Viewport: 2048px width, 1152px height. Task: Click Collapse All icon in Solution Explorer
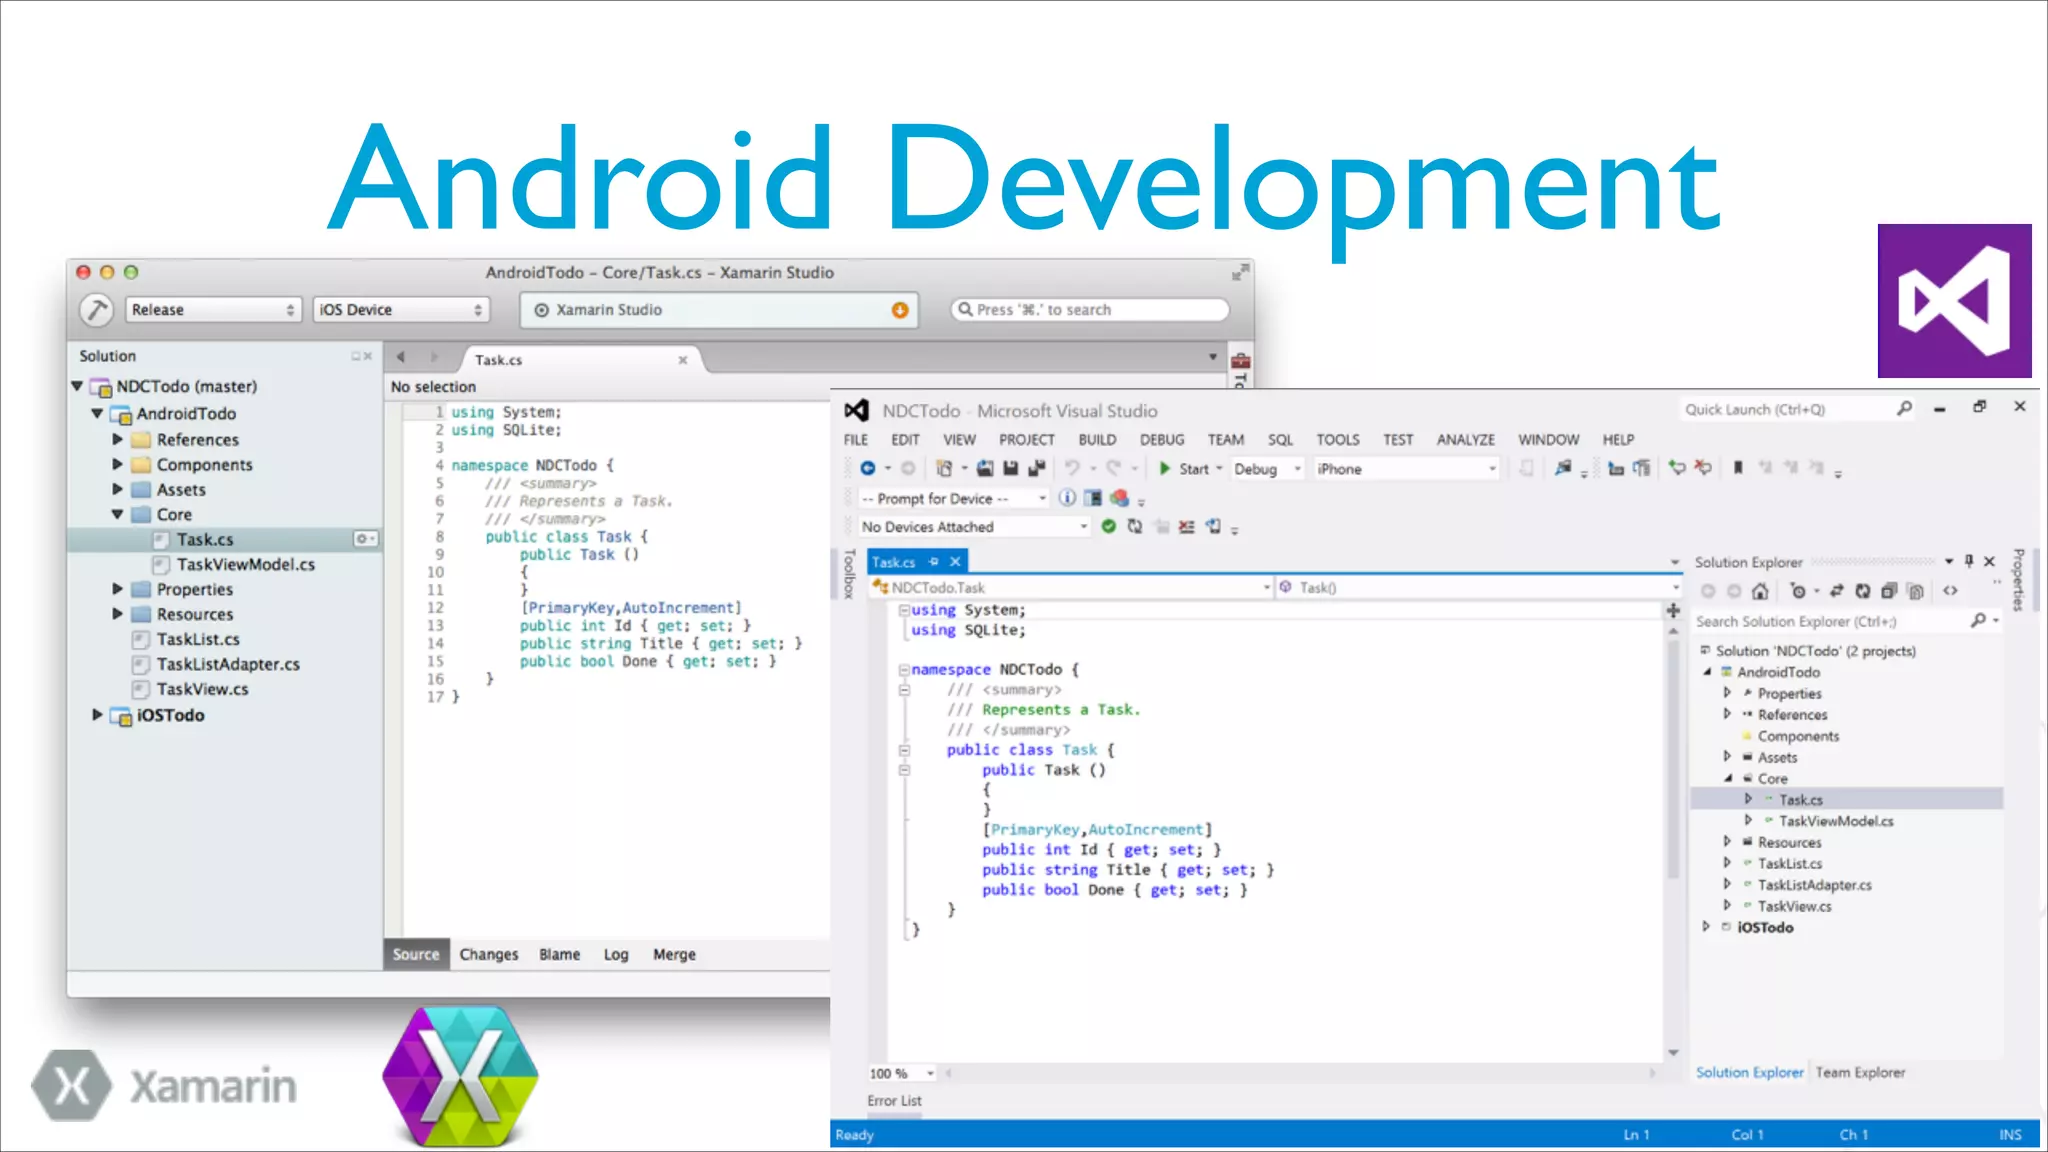(x=1889, y=591)
